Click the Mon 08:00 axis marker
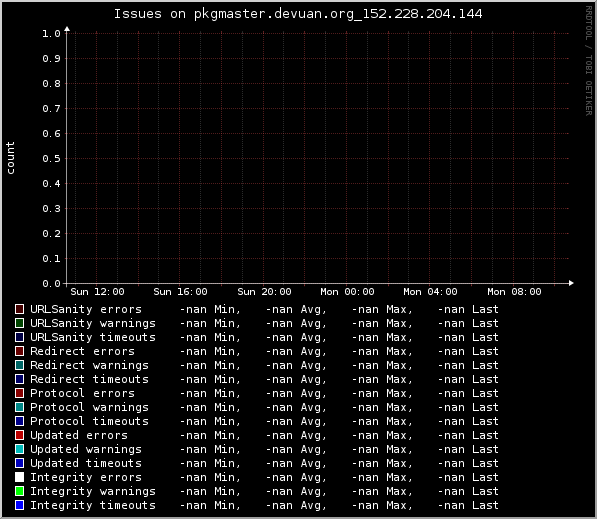The height and width of the screenshot is (519, 597). pyautogui.click(x=514, y=292)
